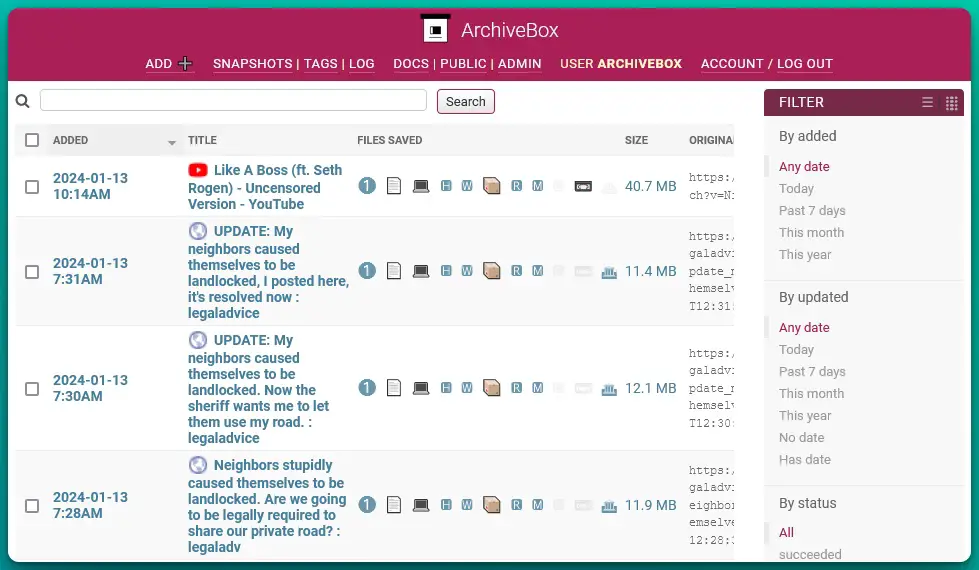The image size is (979, 570).
Task: Check the 7:30AM snapshot row checkbox
Action: coord(32,389)
